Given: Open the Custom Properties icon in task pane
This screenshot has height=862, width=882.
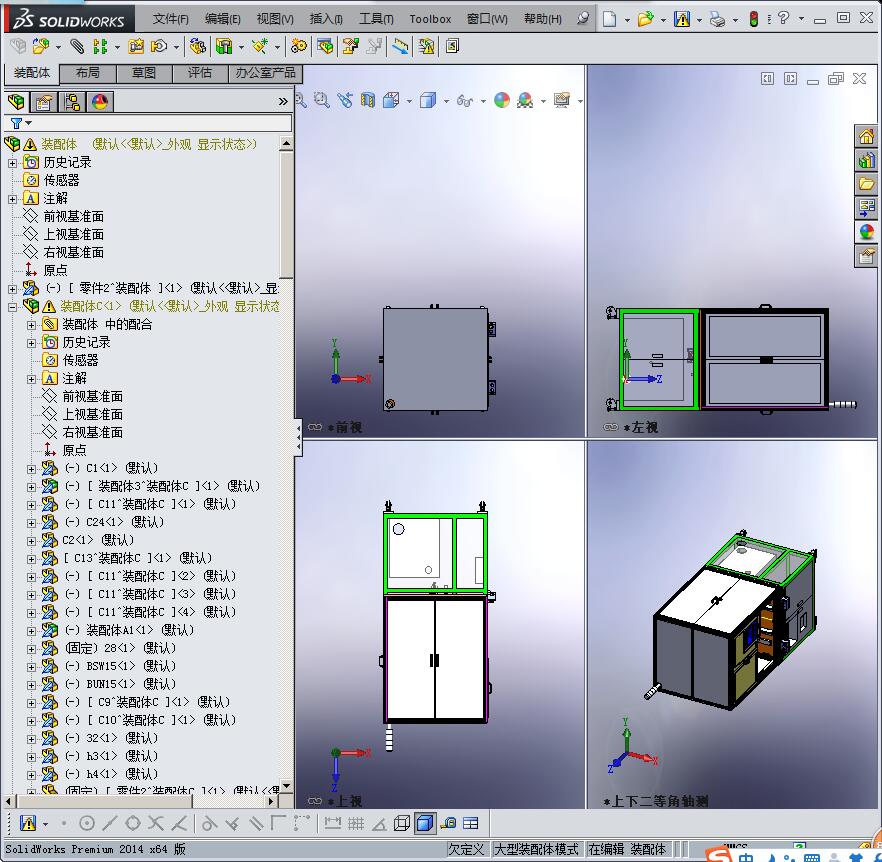Looking at the screenshot, I should (866, 256).
